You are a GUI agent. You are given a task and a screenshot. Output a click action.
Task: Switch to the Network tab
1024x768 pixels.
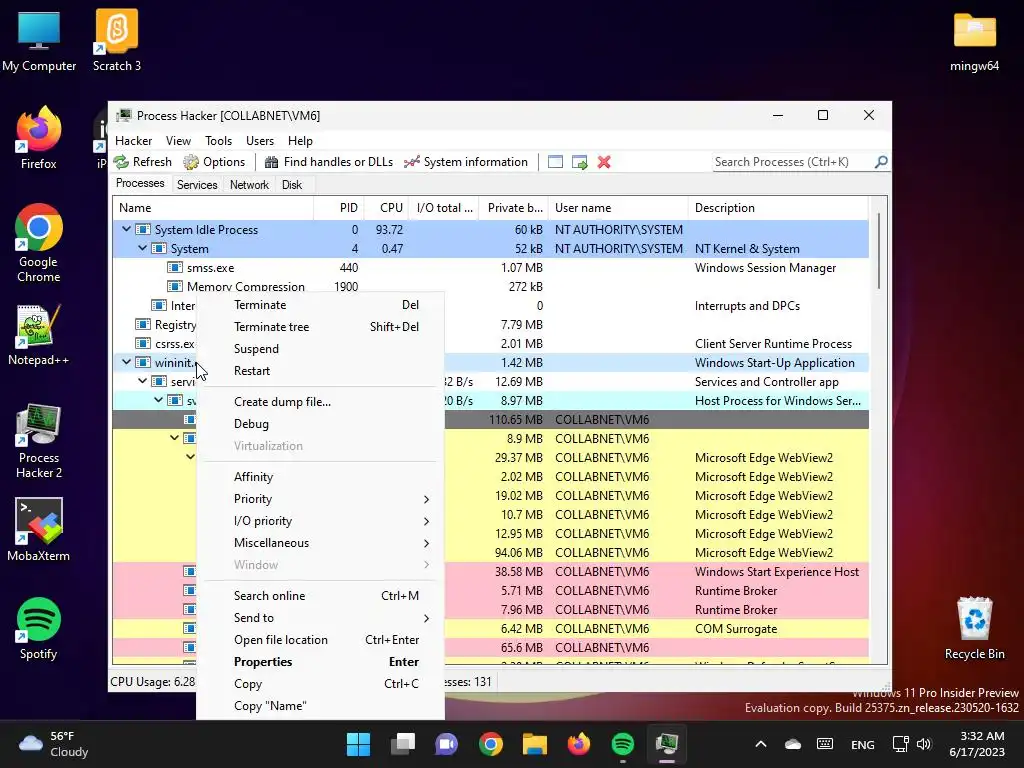pos(249,185)
